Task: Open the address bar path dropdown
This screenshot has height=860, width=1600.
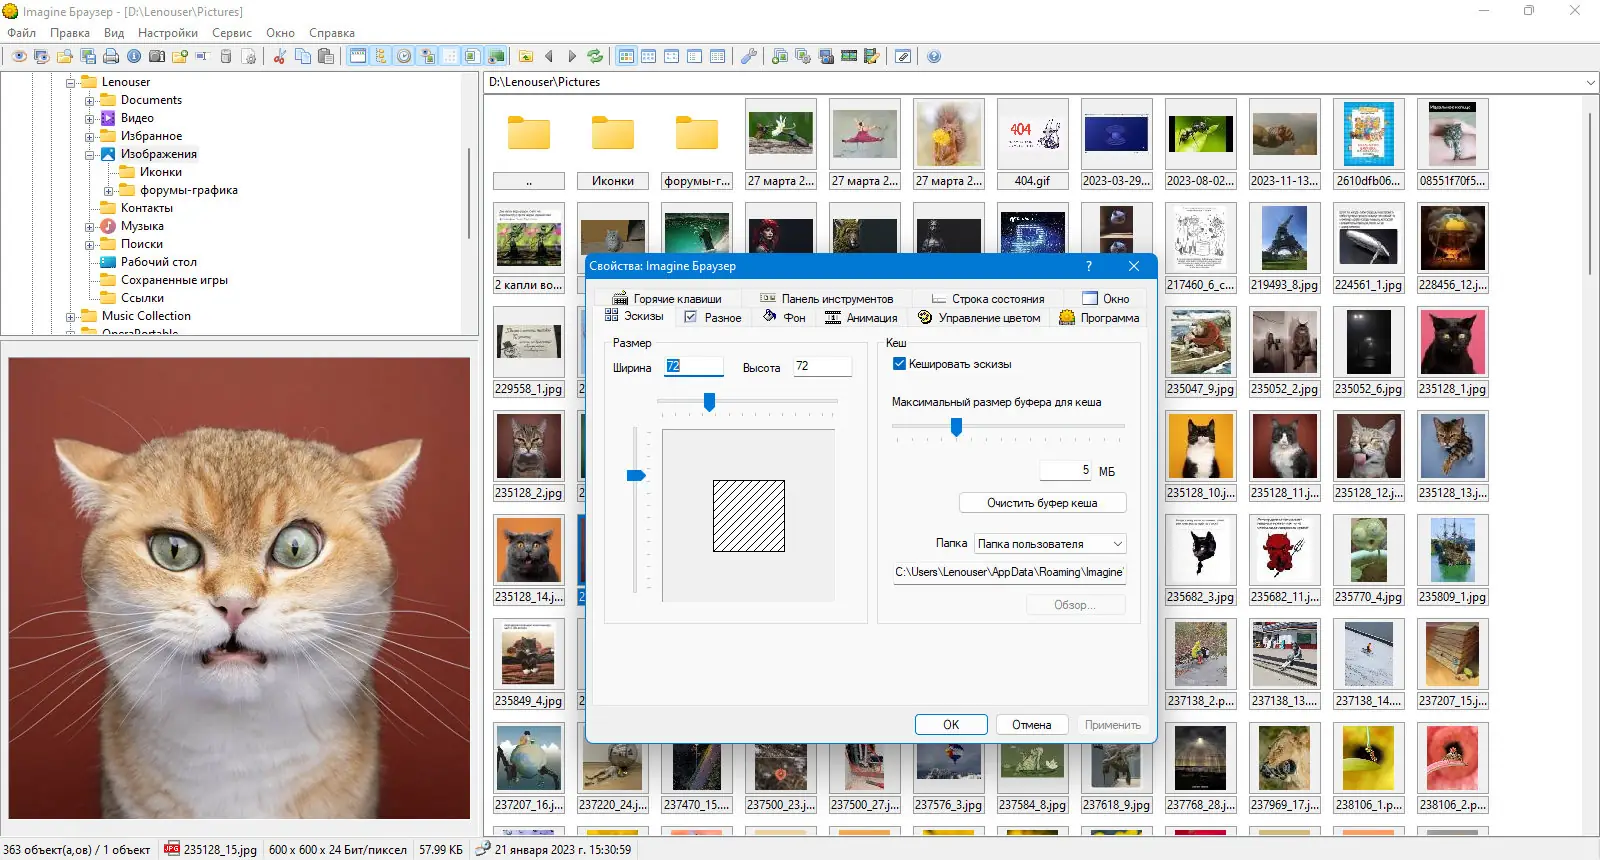Action: click(x=1590, y=82)
